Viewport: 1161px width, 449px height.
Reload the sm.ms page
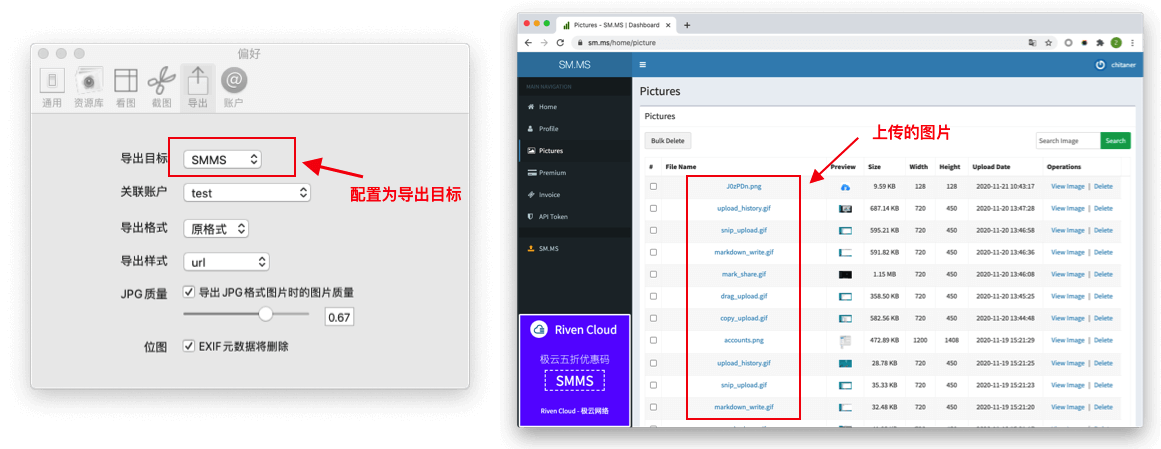tap(561, 43)
